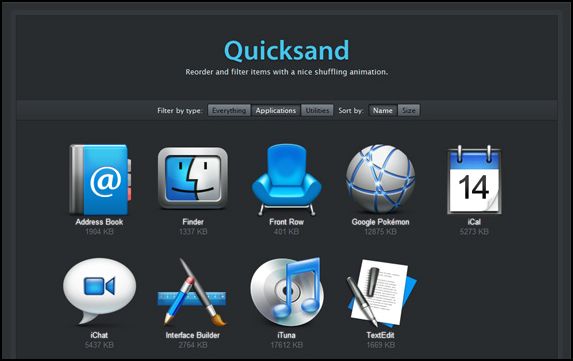Click the "iChat" label text
This screenshot has width=573, height=361.
pyautogui.click(x=99, y=335)
